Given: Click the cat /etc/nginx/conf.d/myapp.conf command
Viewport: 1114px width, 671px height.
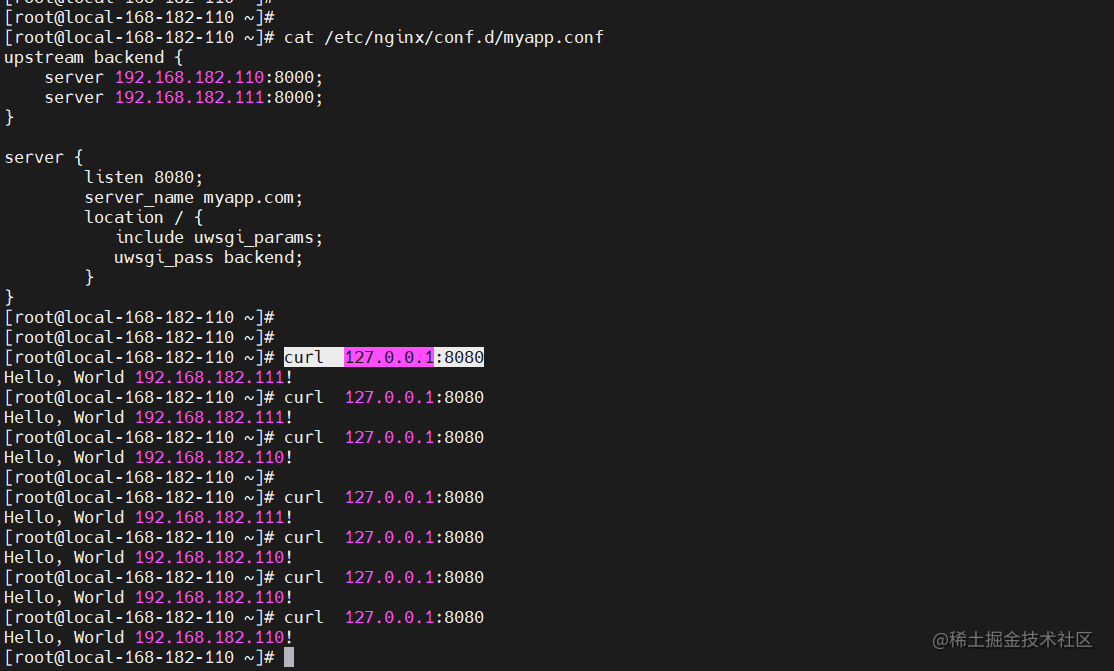Looking at the screenshot, I should coord(441,37).
